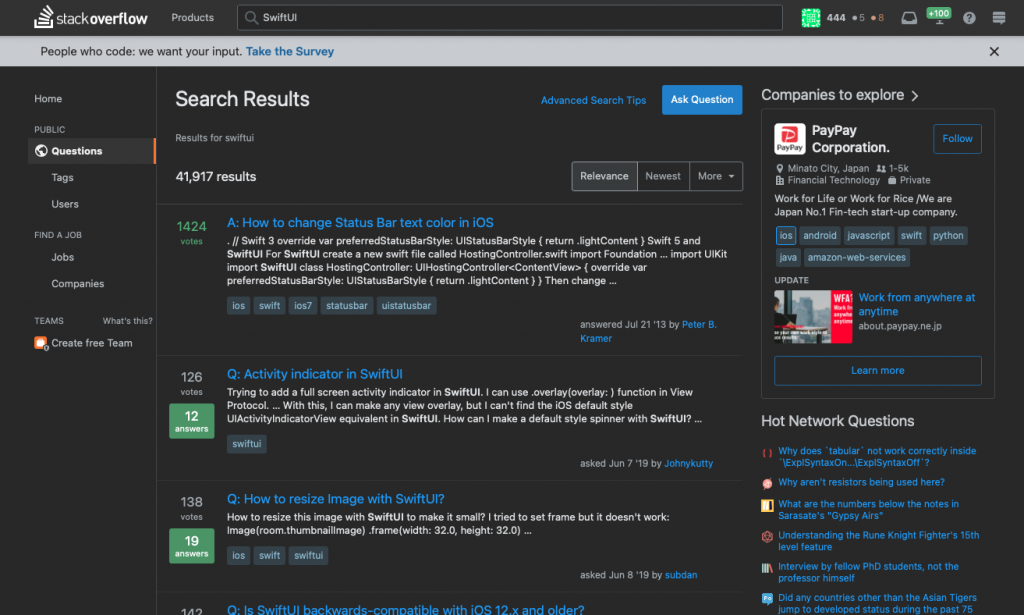This screenshot has height=615, width=1024.
Task: Open Johnykutty's profile
Action: point(688,464)
